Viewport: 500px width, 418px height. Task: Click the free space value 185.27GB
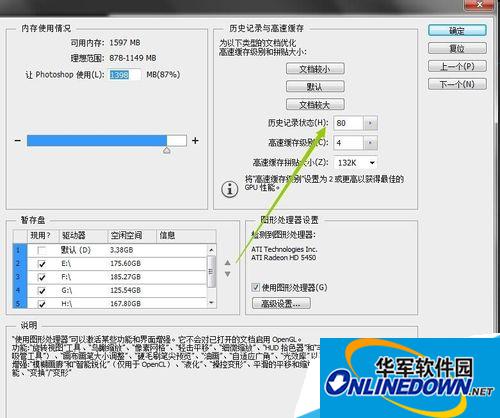125,277
